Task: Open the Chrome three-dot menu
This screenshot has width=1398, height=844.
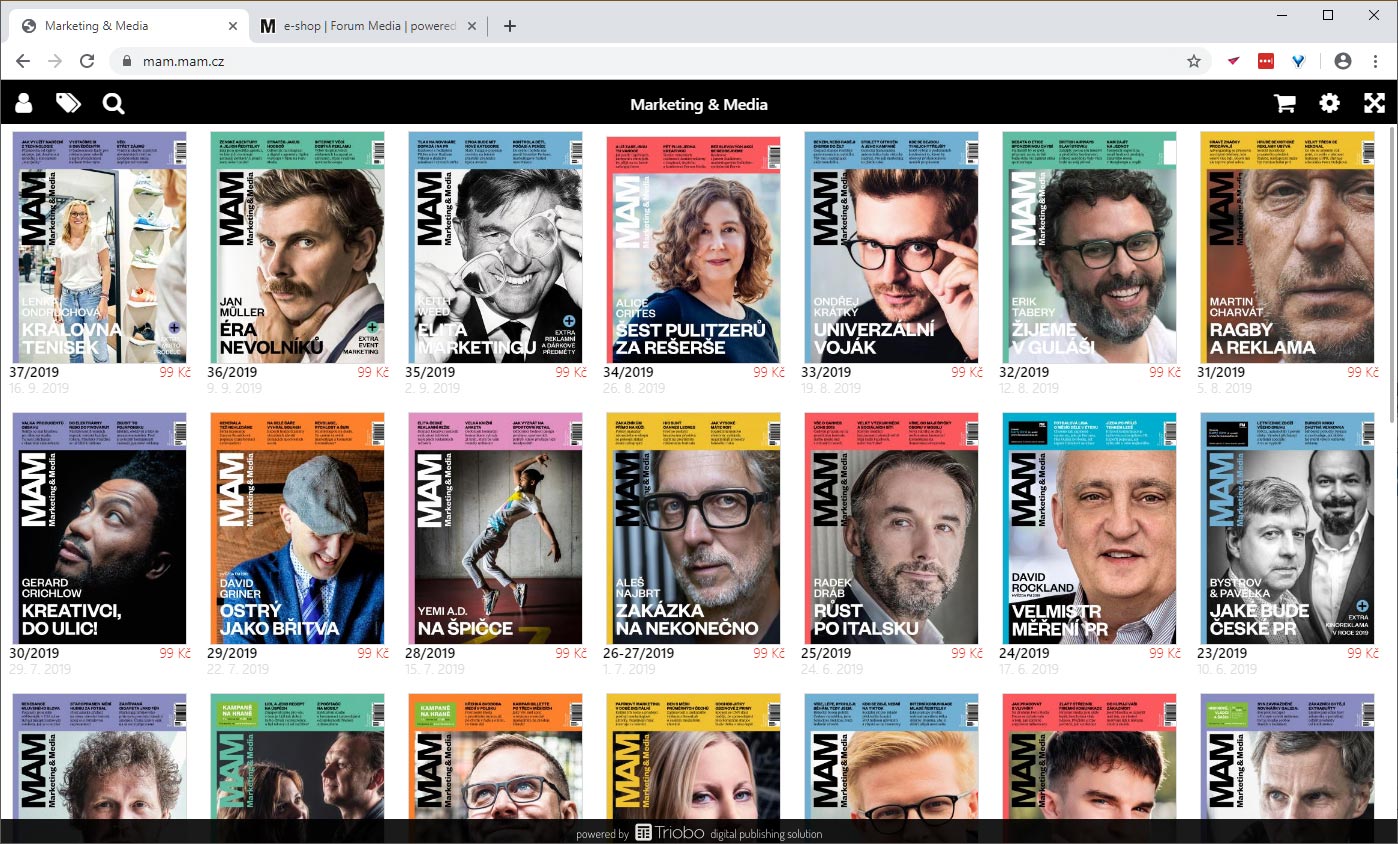Action: (1376, 61)
